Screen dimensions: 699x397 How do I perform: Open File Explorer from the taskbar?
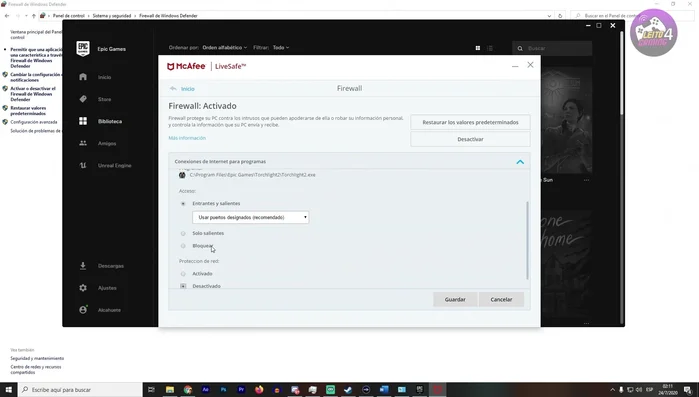tap(170, 389)
